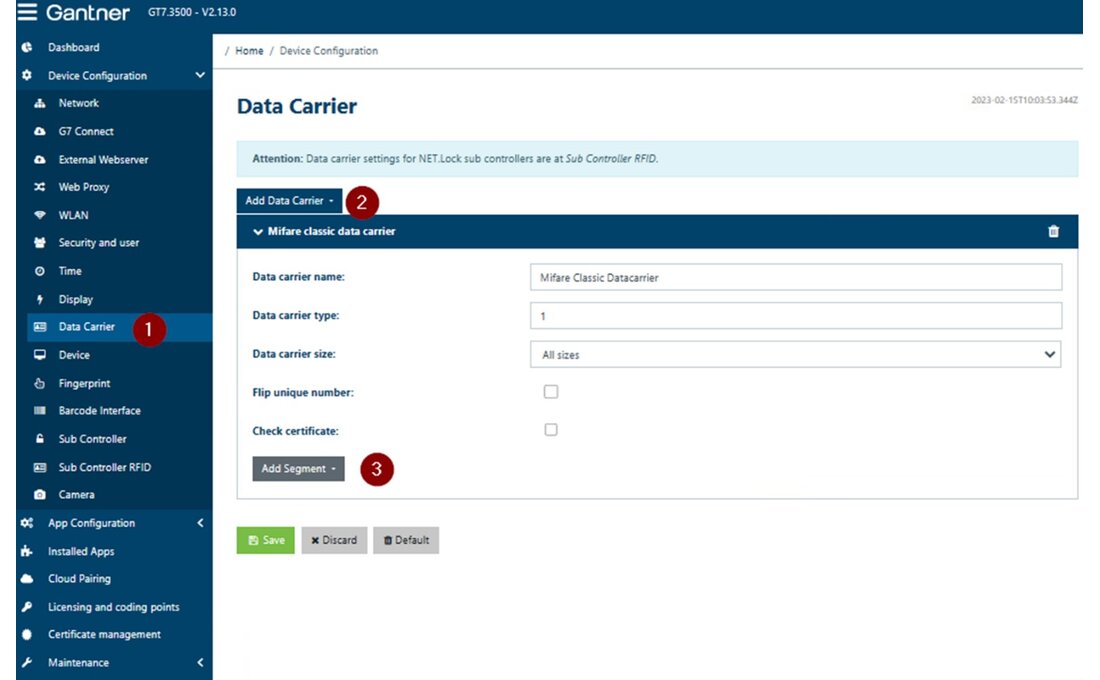The width and height of the screenshot is (1100, 680).
Task: Click the Cloud Pairing cloud icon
Action: (27, 579)
